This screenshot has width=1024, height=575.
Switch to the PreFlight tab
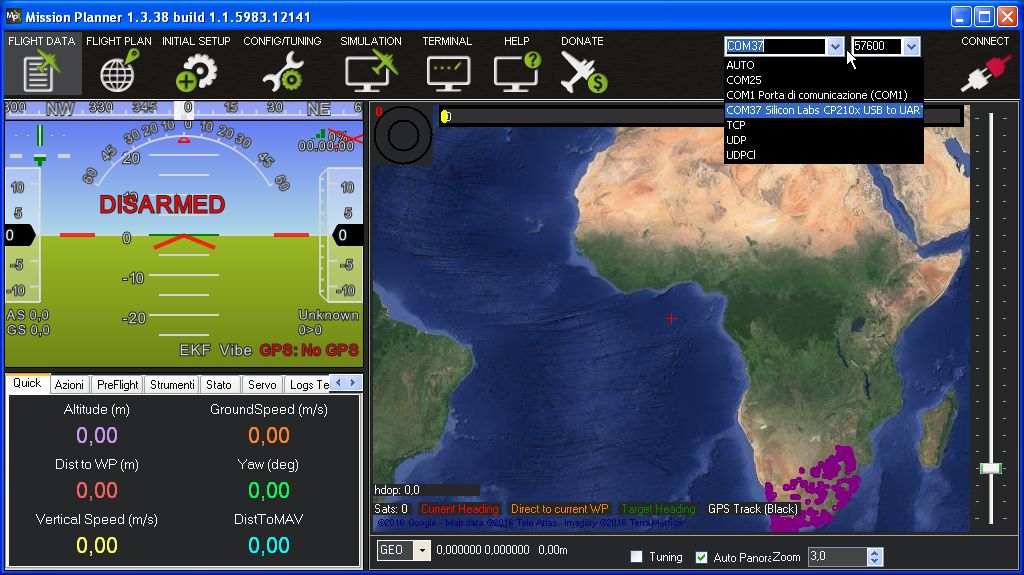click(x=118, y=385)
